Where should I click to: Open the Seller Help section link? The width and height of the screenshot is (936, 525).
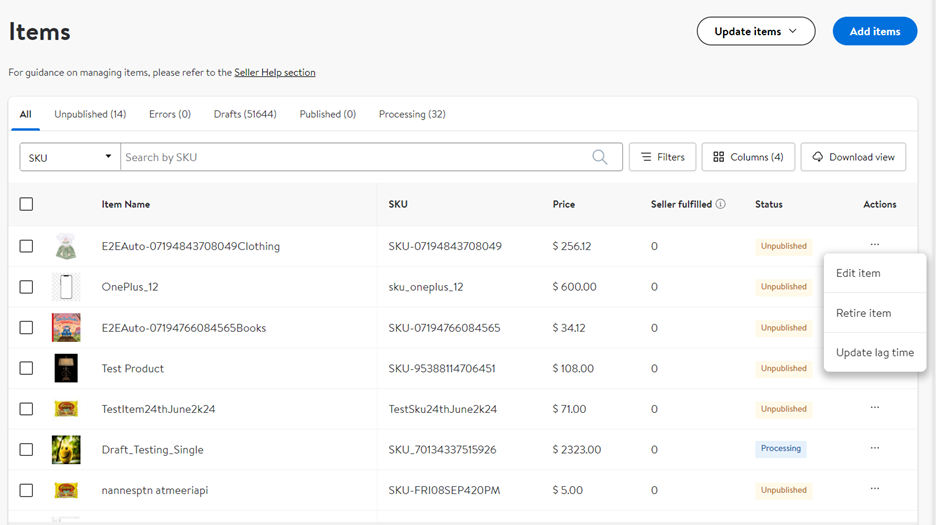click(275, 72)
